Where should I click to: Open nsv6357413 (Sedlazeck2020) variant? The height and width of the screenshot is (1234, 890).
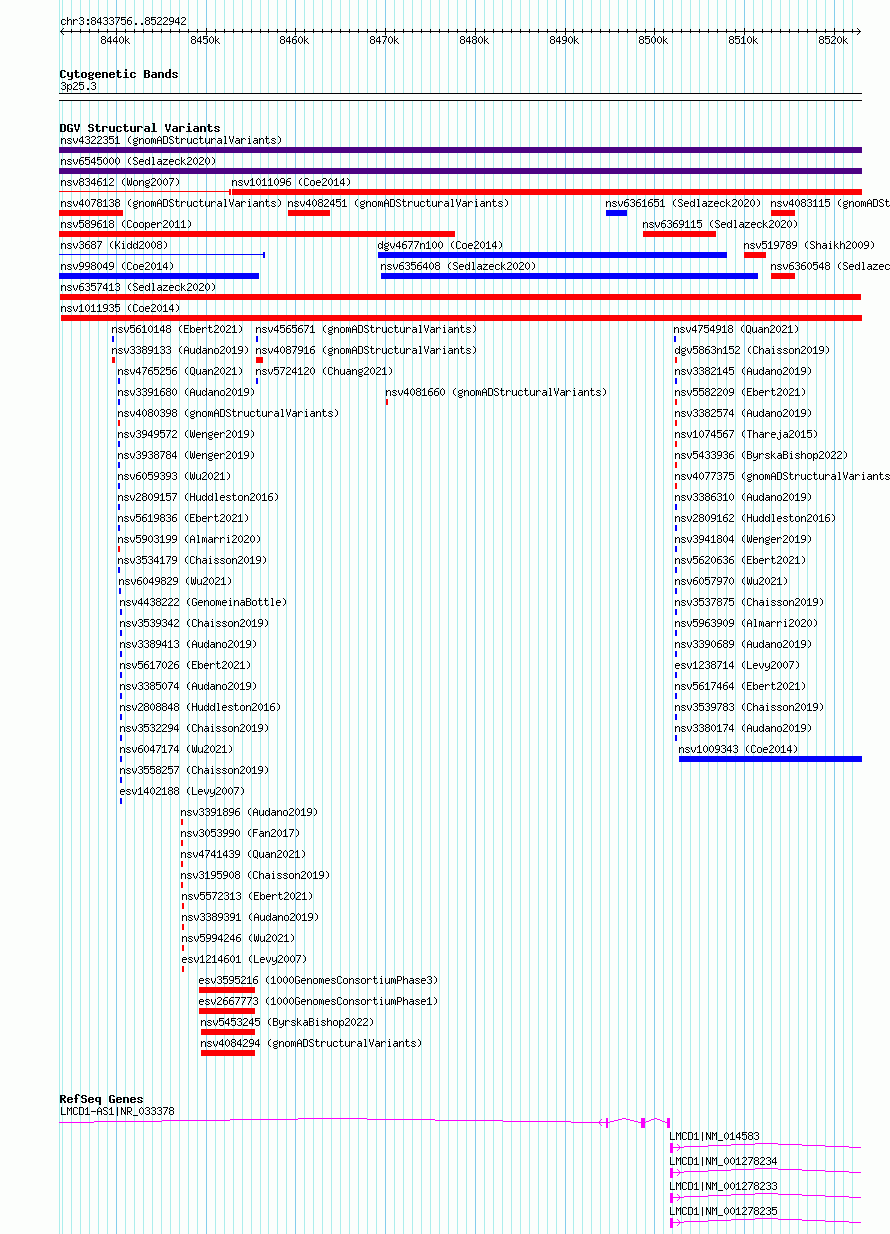tap(138, 287)
